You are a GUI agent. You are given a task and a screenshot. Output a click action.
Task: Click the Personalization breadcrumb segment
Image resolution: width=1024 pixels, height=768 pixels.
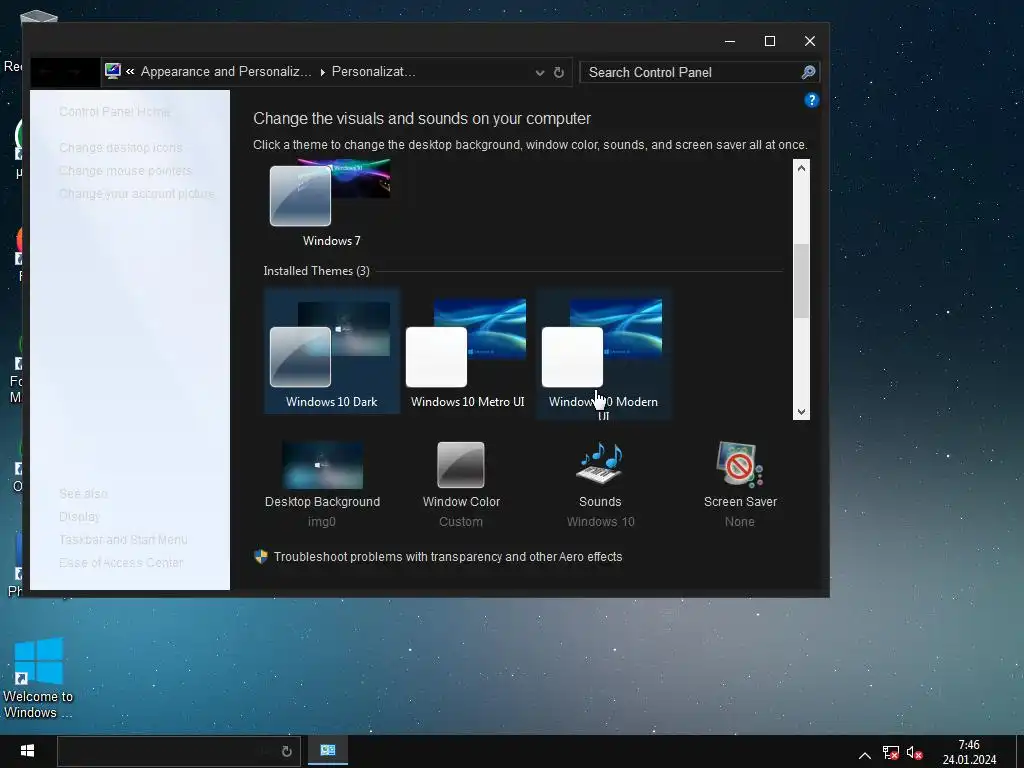tap(374, 71)
